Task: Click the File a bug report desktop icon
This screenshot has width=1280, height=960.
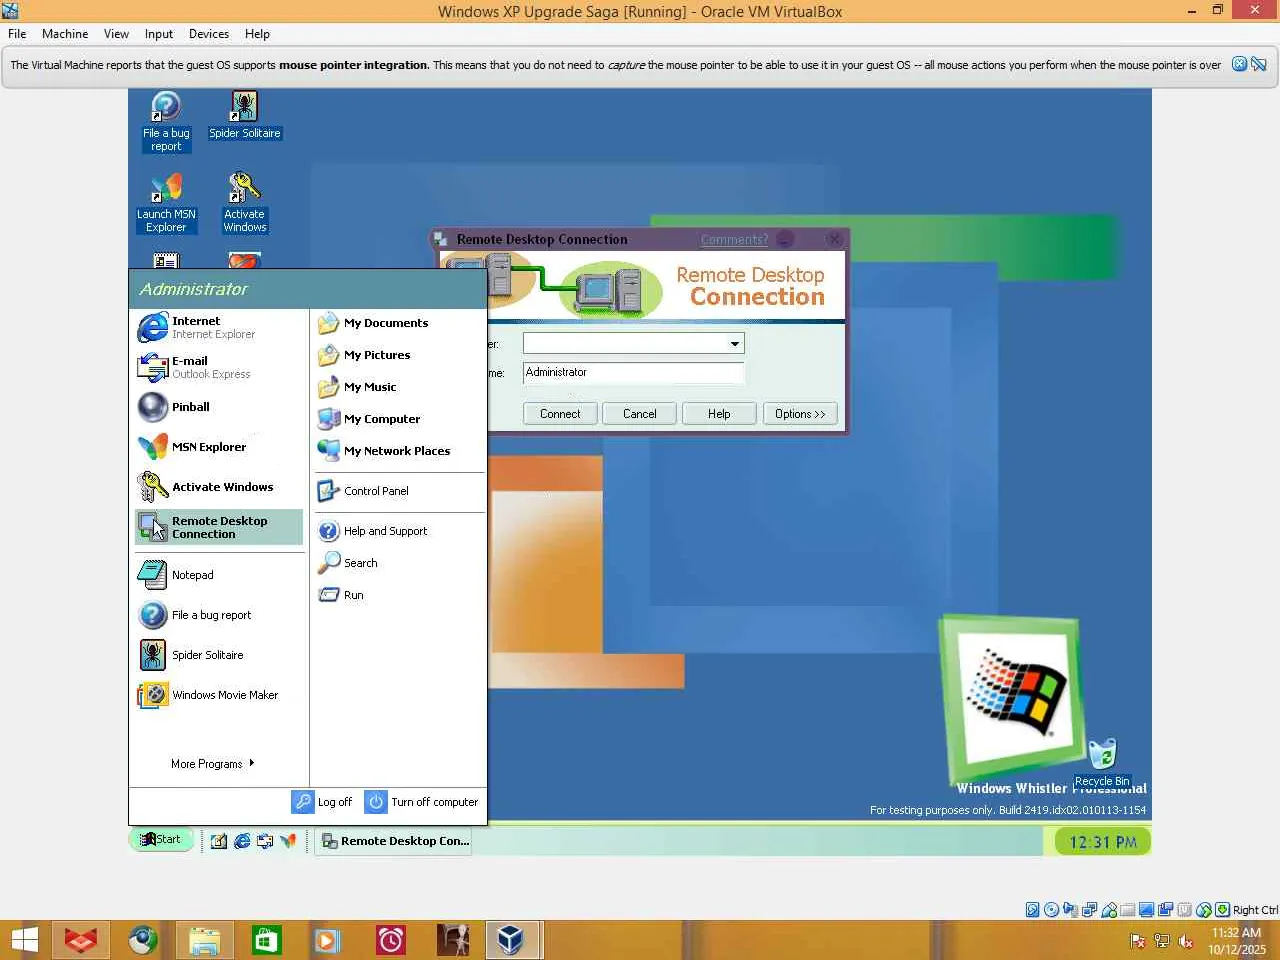Action: click(x=166, y=121)
